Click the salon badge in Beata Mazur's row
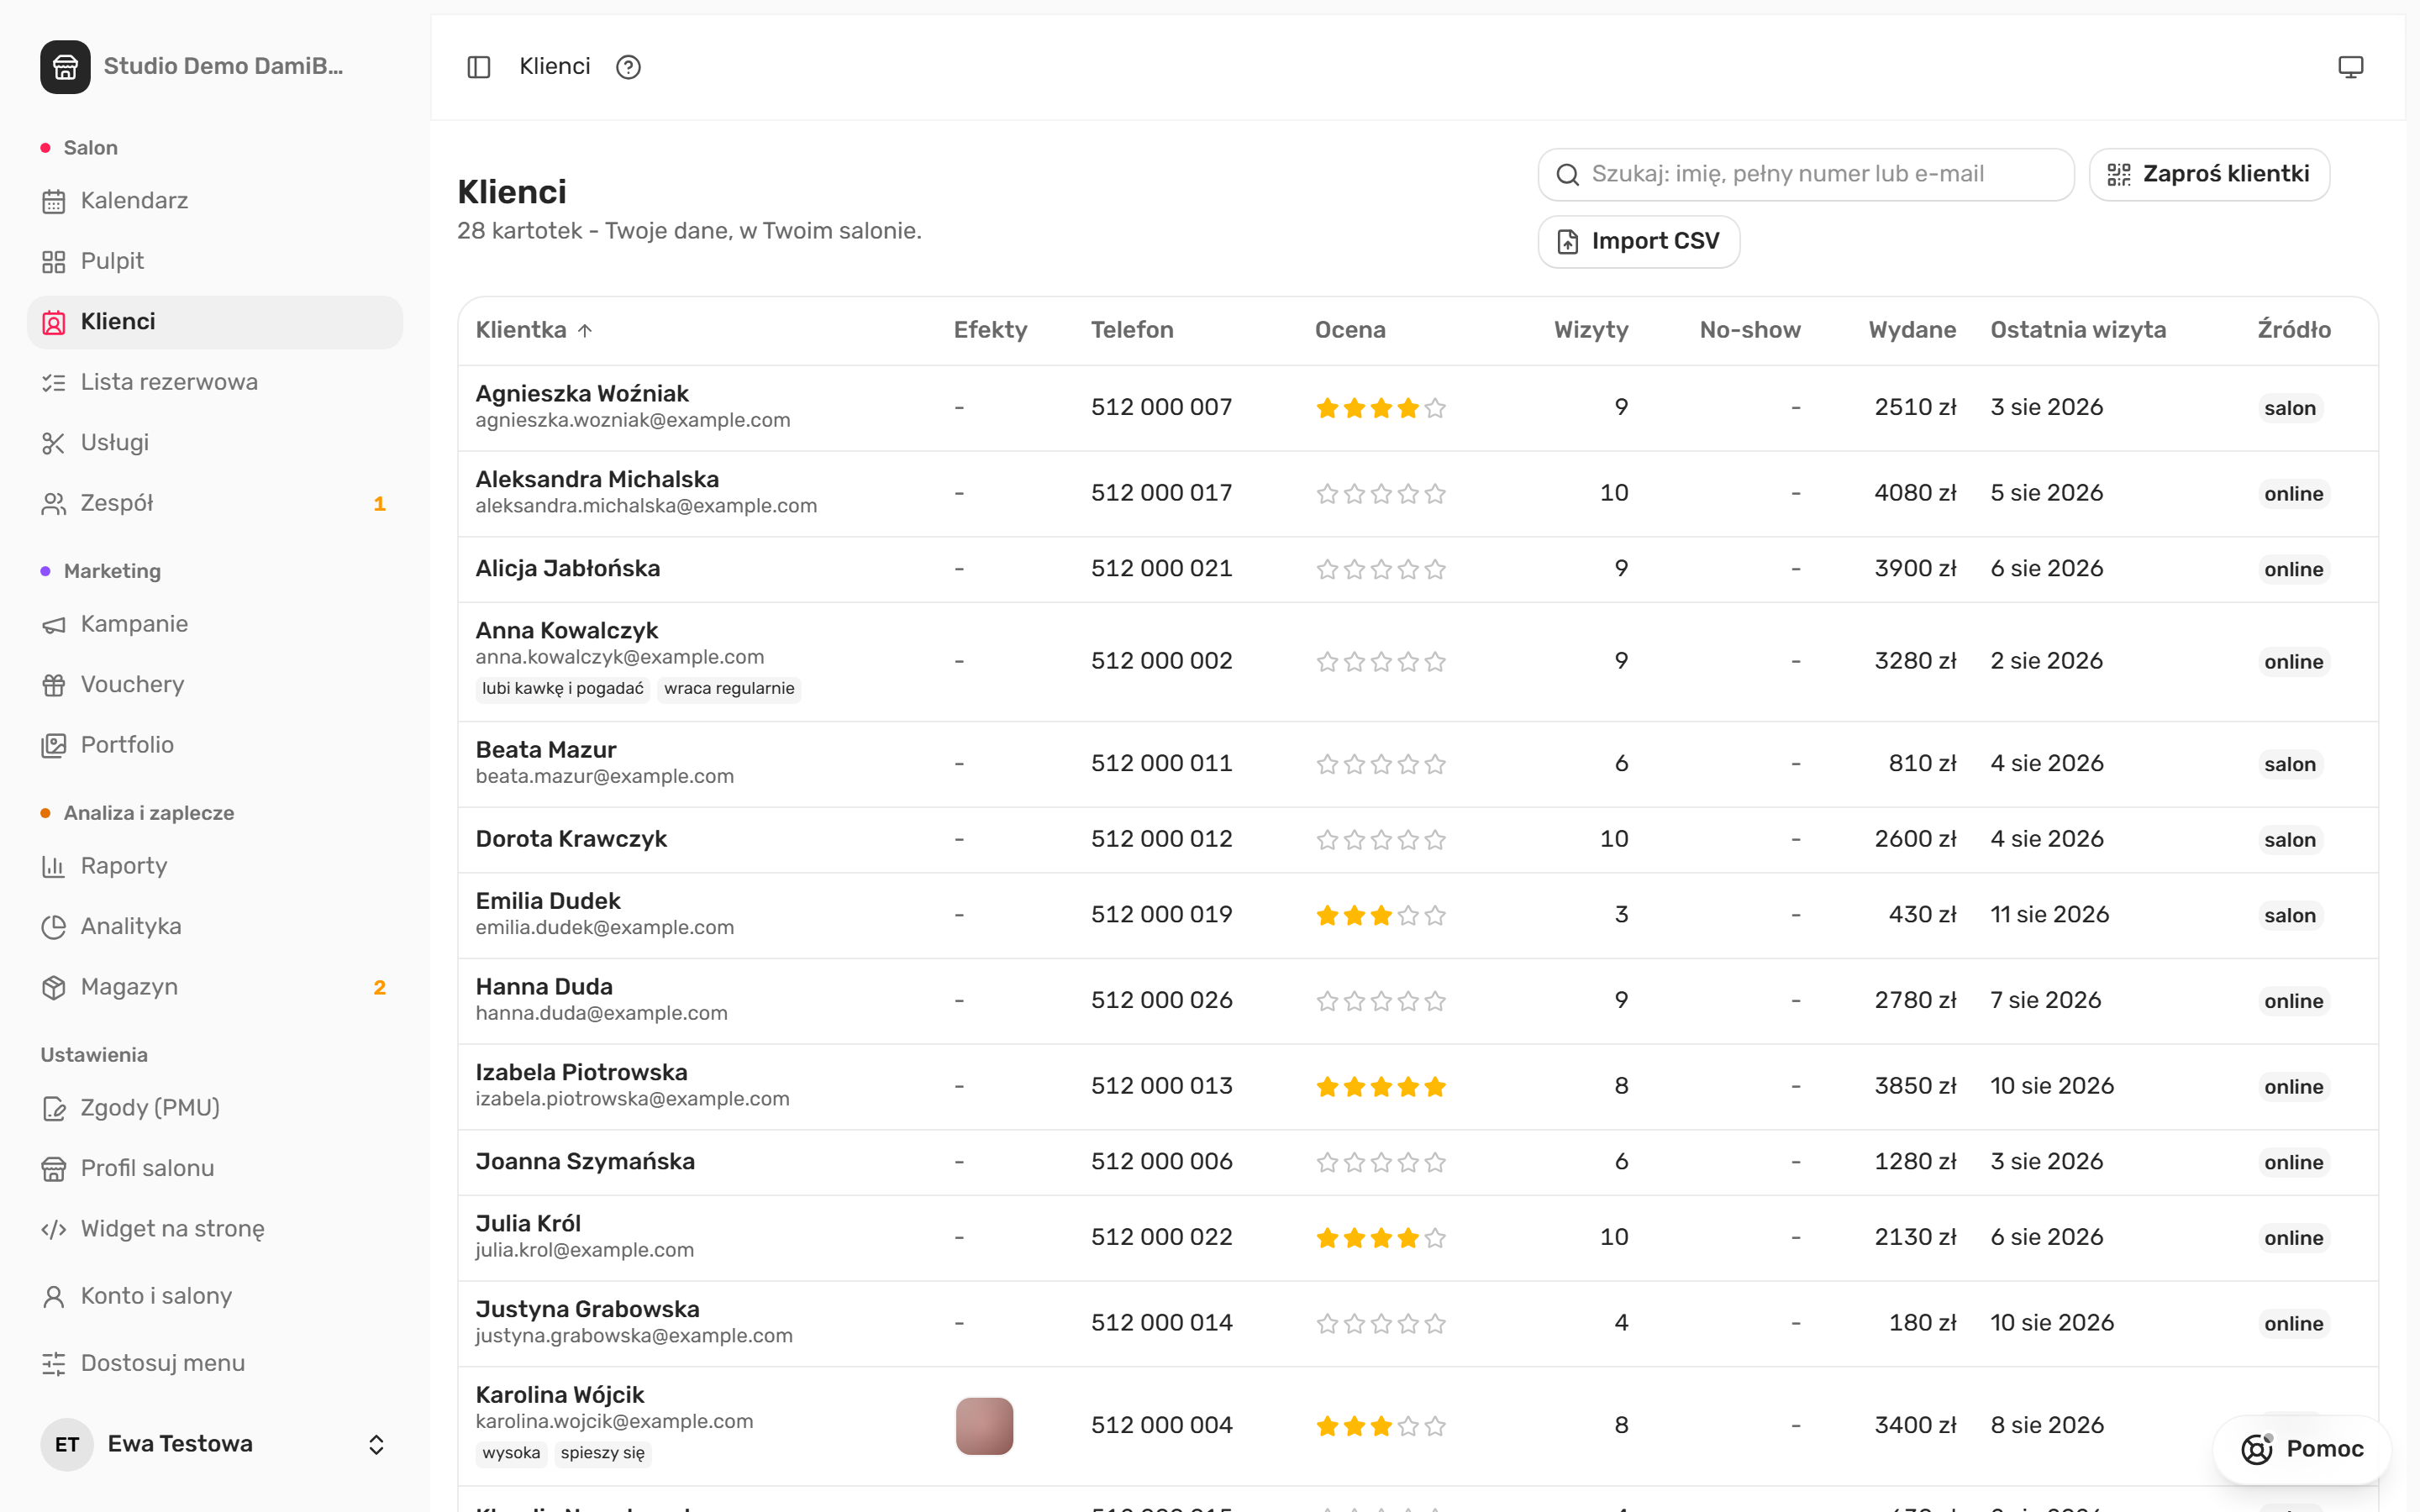The width and height of the screenshot is (2420, 1512). (x=2289, y=764)
